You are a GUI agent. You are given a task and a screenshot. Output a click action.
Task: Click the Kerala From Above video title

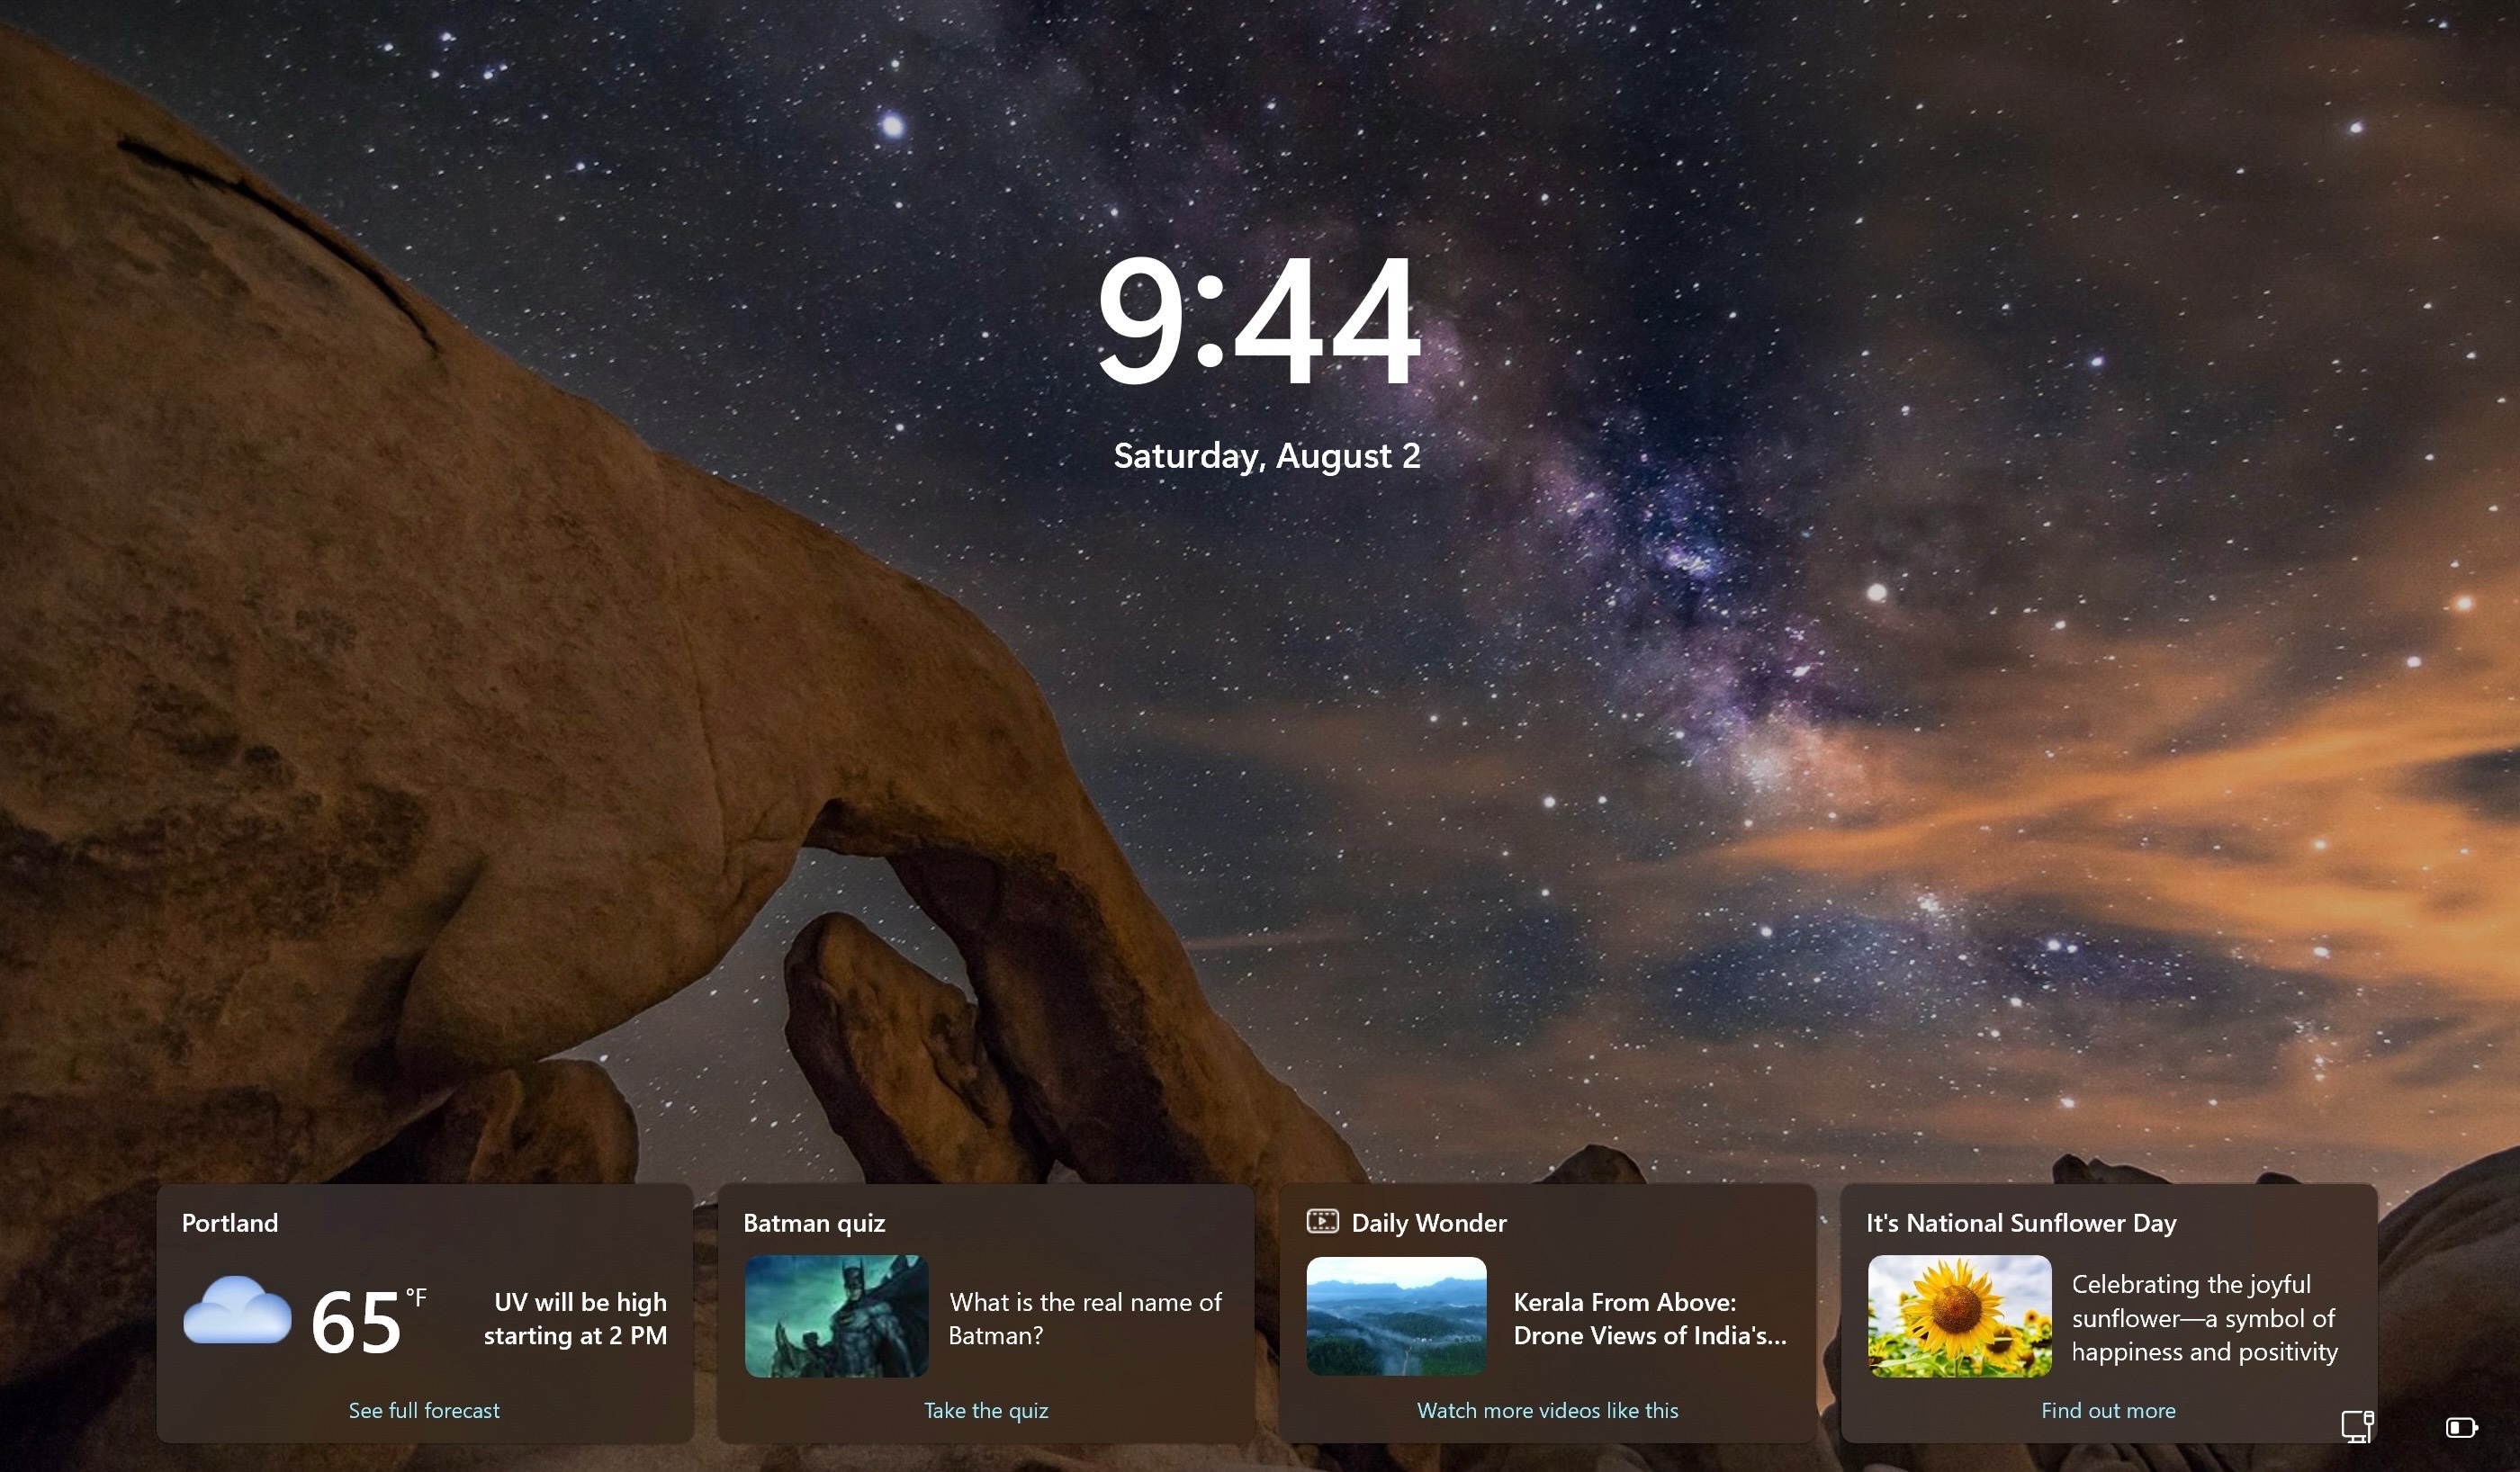pyautogui.click(x=1649, y=1318)
